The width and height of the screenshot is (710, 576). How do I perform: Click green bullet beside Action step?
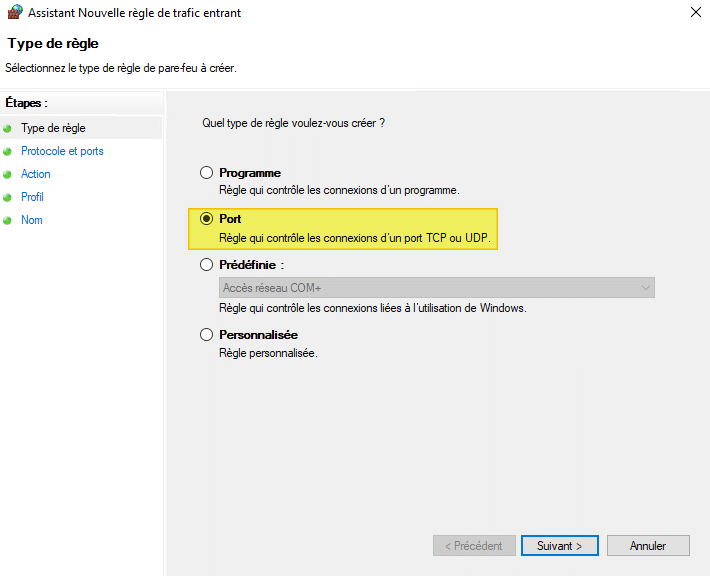click(x=8, y=175)
